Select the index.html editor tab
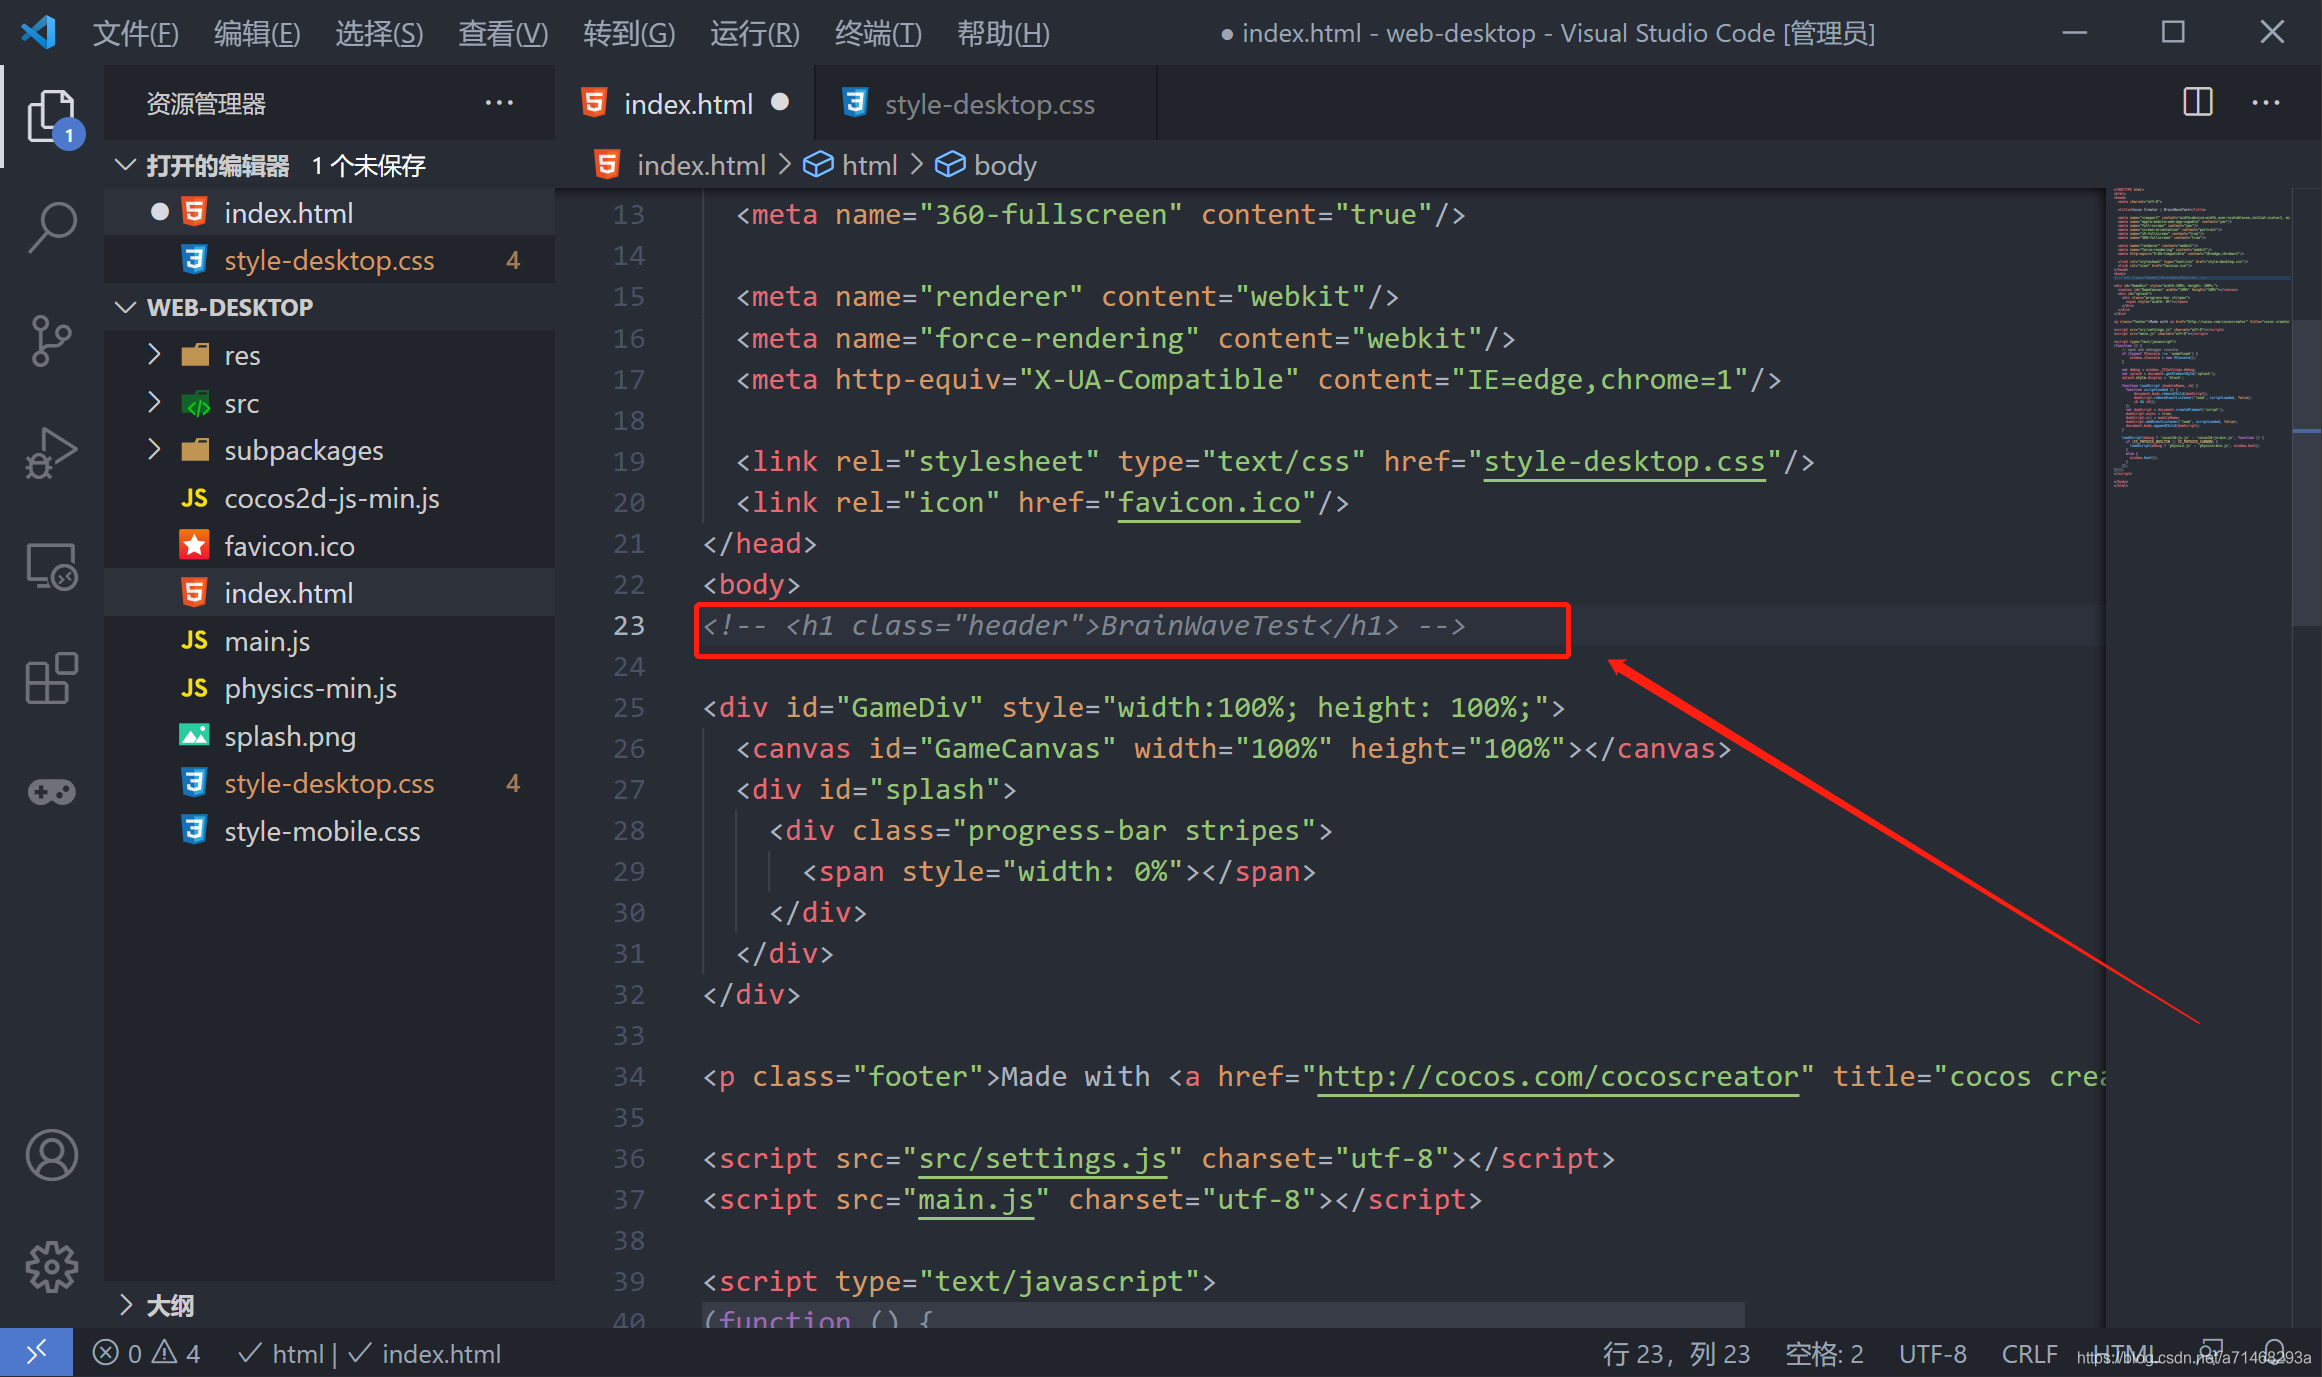The width and height of the screenshot is (2322, 1377). coord(686,103)
